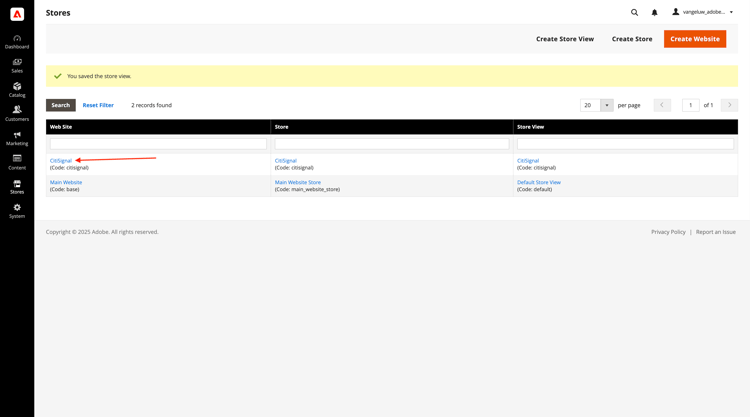750x417 pixels.
Task: Open the Customers menu
Action: [17, 114]
